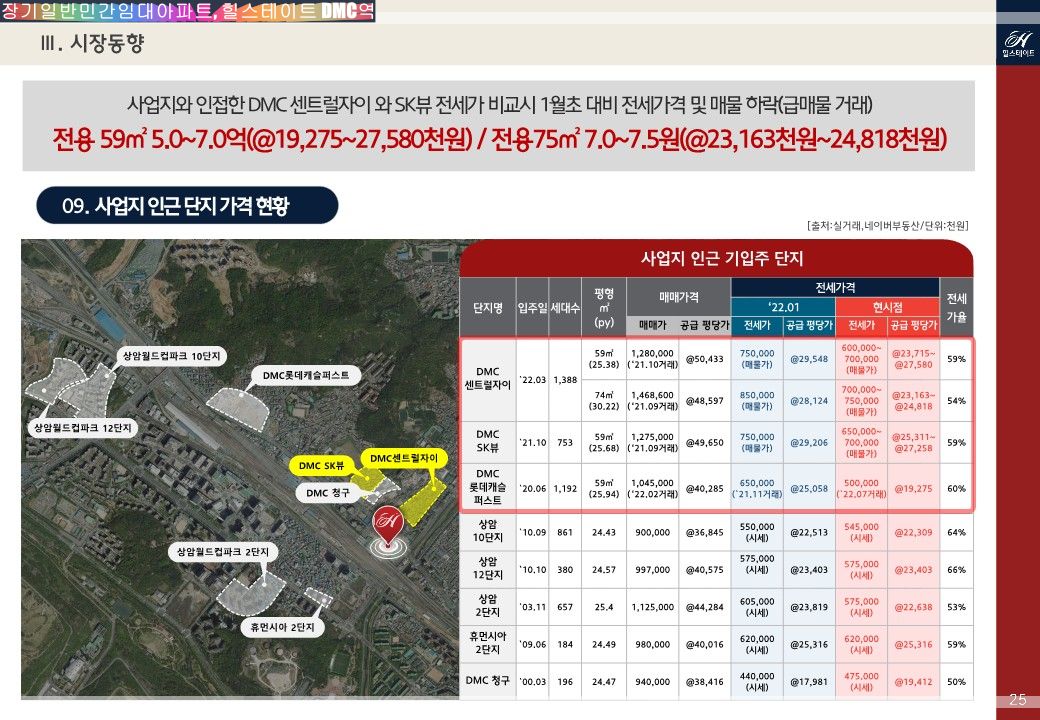1040x720 pixels.
Task: Click the DMC 센트럴자이 row name cell
Action: click(x=488, y=378)
